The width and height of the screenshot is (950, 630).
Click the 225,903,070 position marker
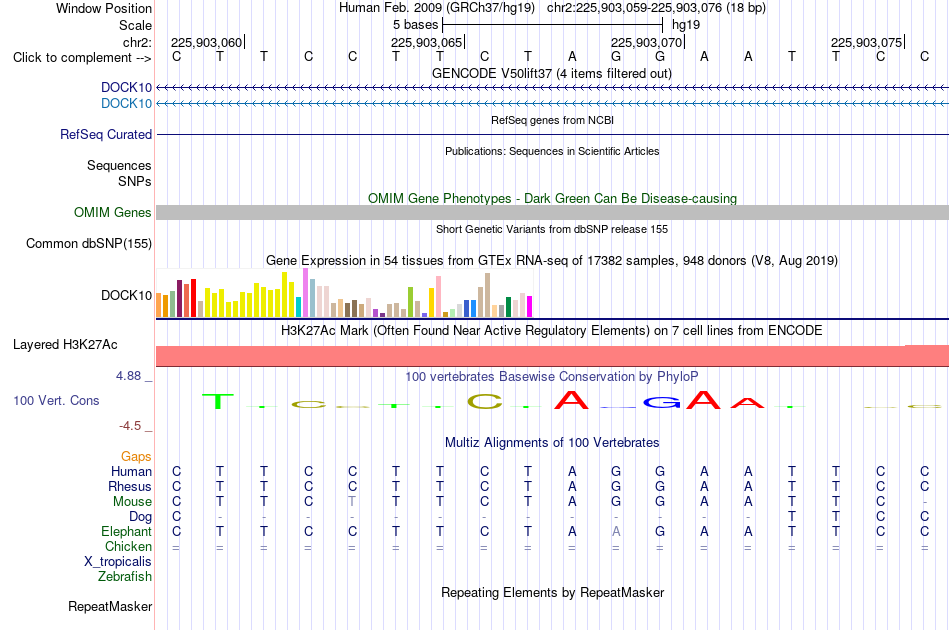tap(647, 42)
